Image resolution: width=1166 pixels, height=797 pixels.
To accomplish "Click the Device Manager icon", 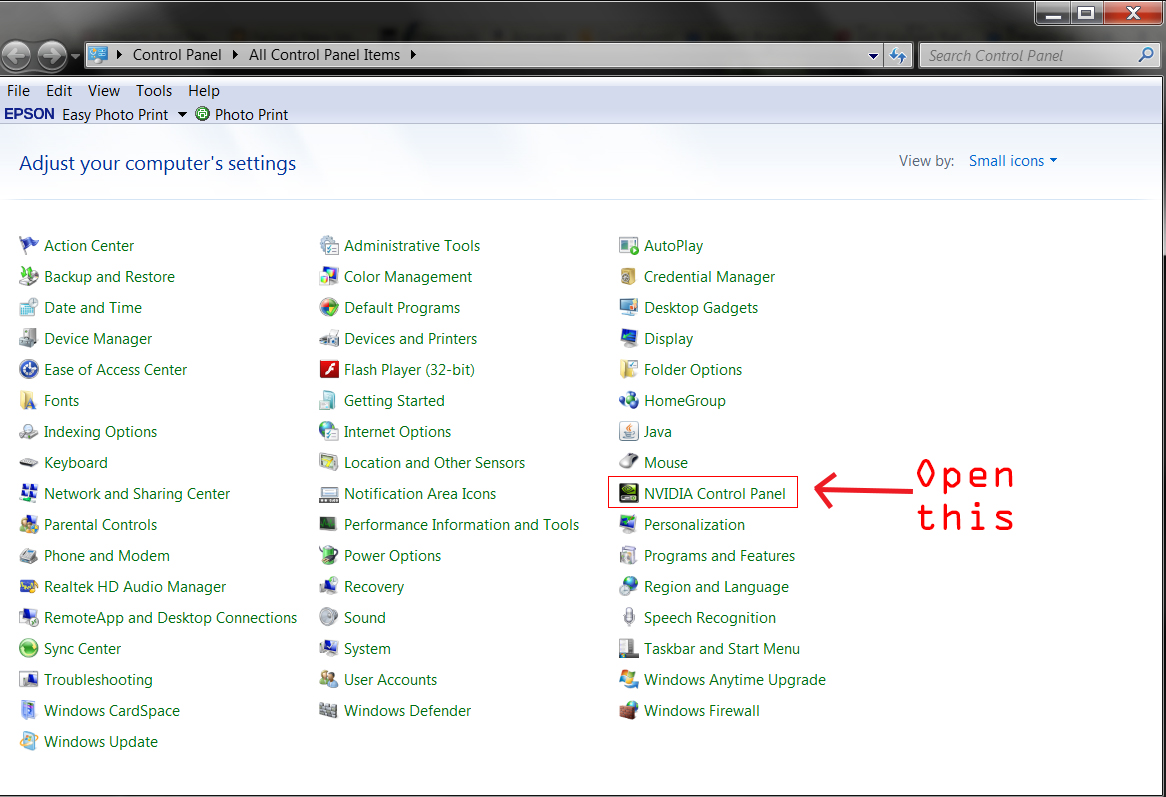I will point(28,338).
